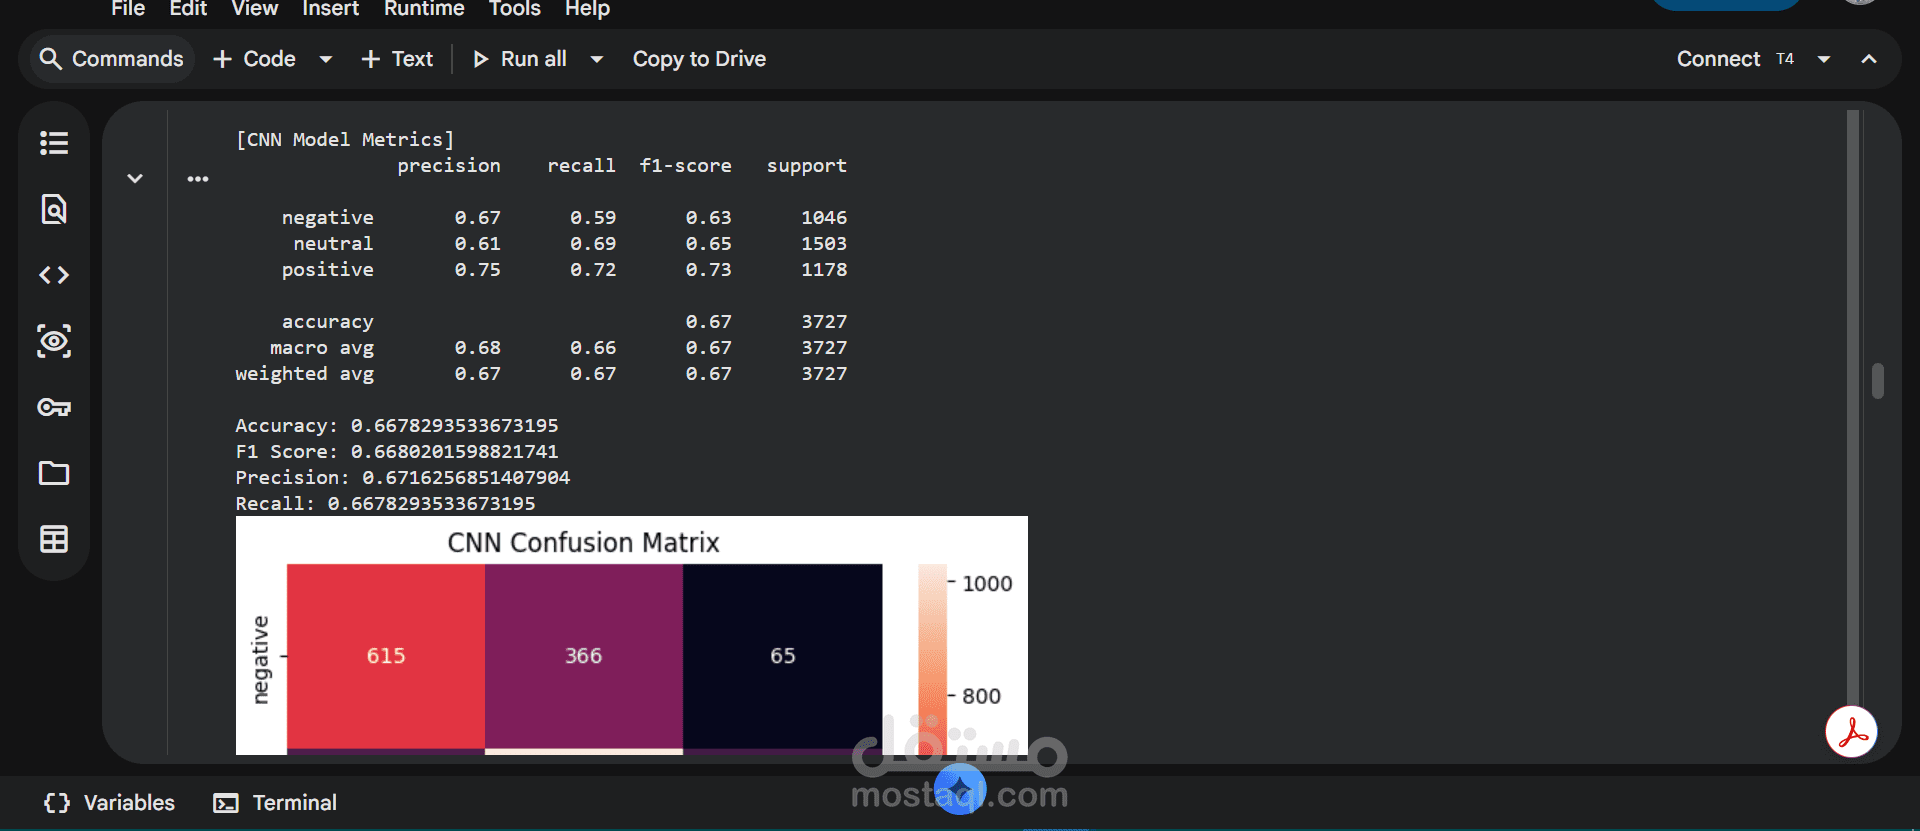The height and width of the screenshot is (831, 1920).
Task: Open the Code insert dropdown arrow
Action: click(325, 59)
